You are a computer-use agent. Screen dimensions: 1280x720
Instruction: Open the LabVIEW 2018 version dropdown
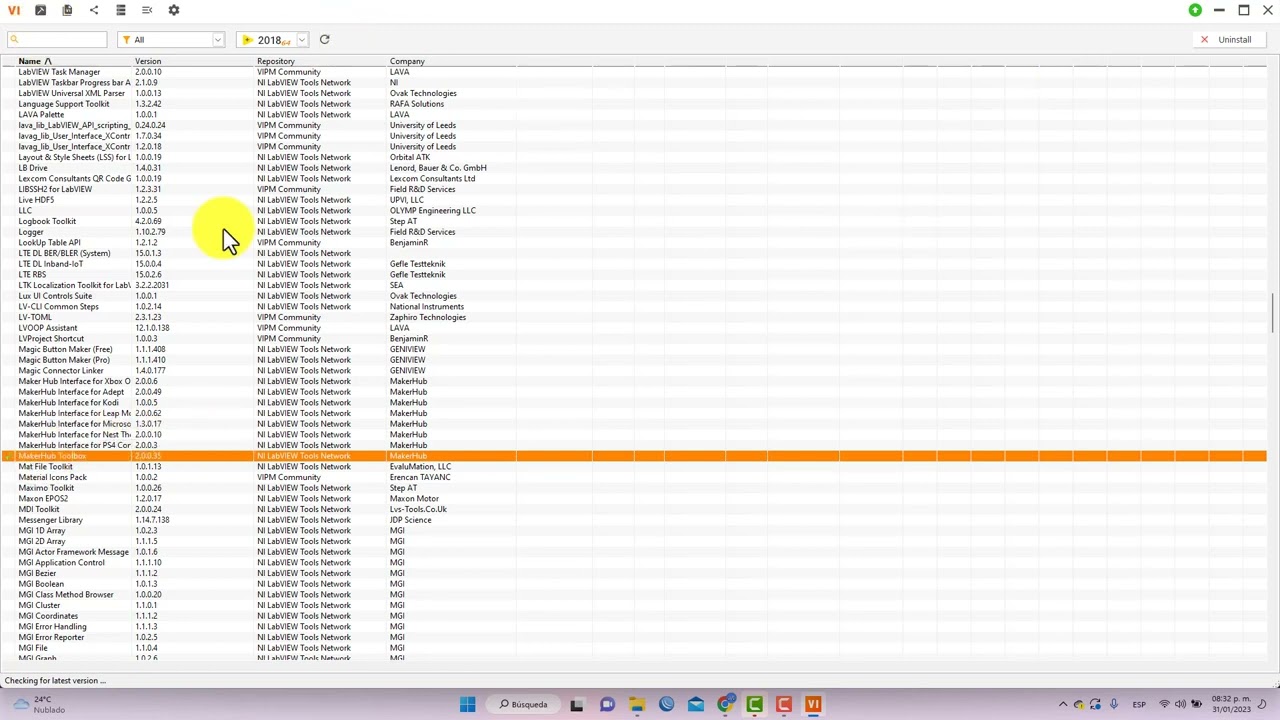pyautogui.click(x=273, y=40)
